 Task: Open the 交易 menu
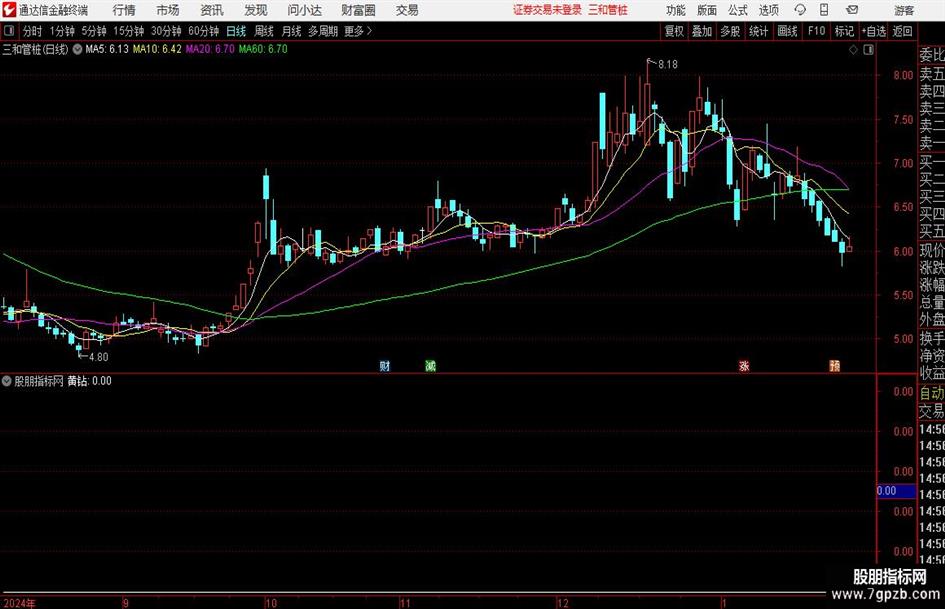pos(407,10)
